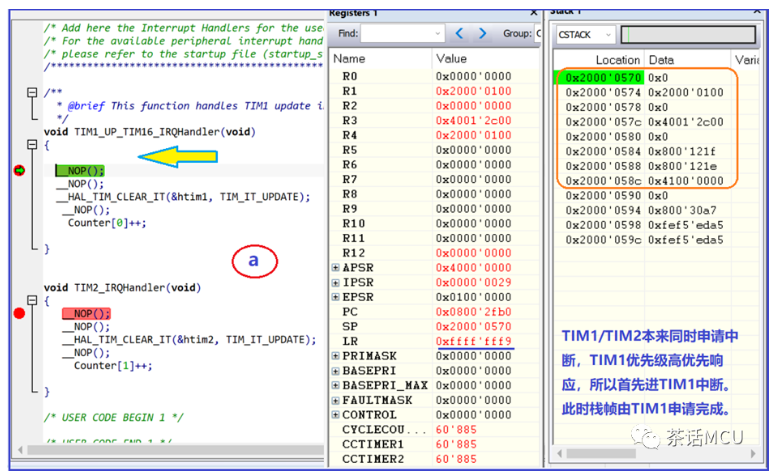Expand the EPSR register
The image size is (777, 476).
point(335,297)
